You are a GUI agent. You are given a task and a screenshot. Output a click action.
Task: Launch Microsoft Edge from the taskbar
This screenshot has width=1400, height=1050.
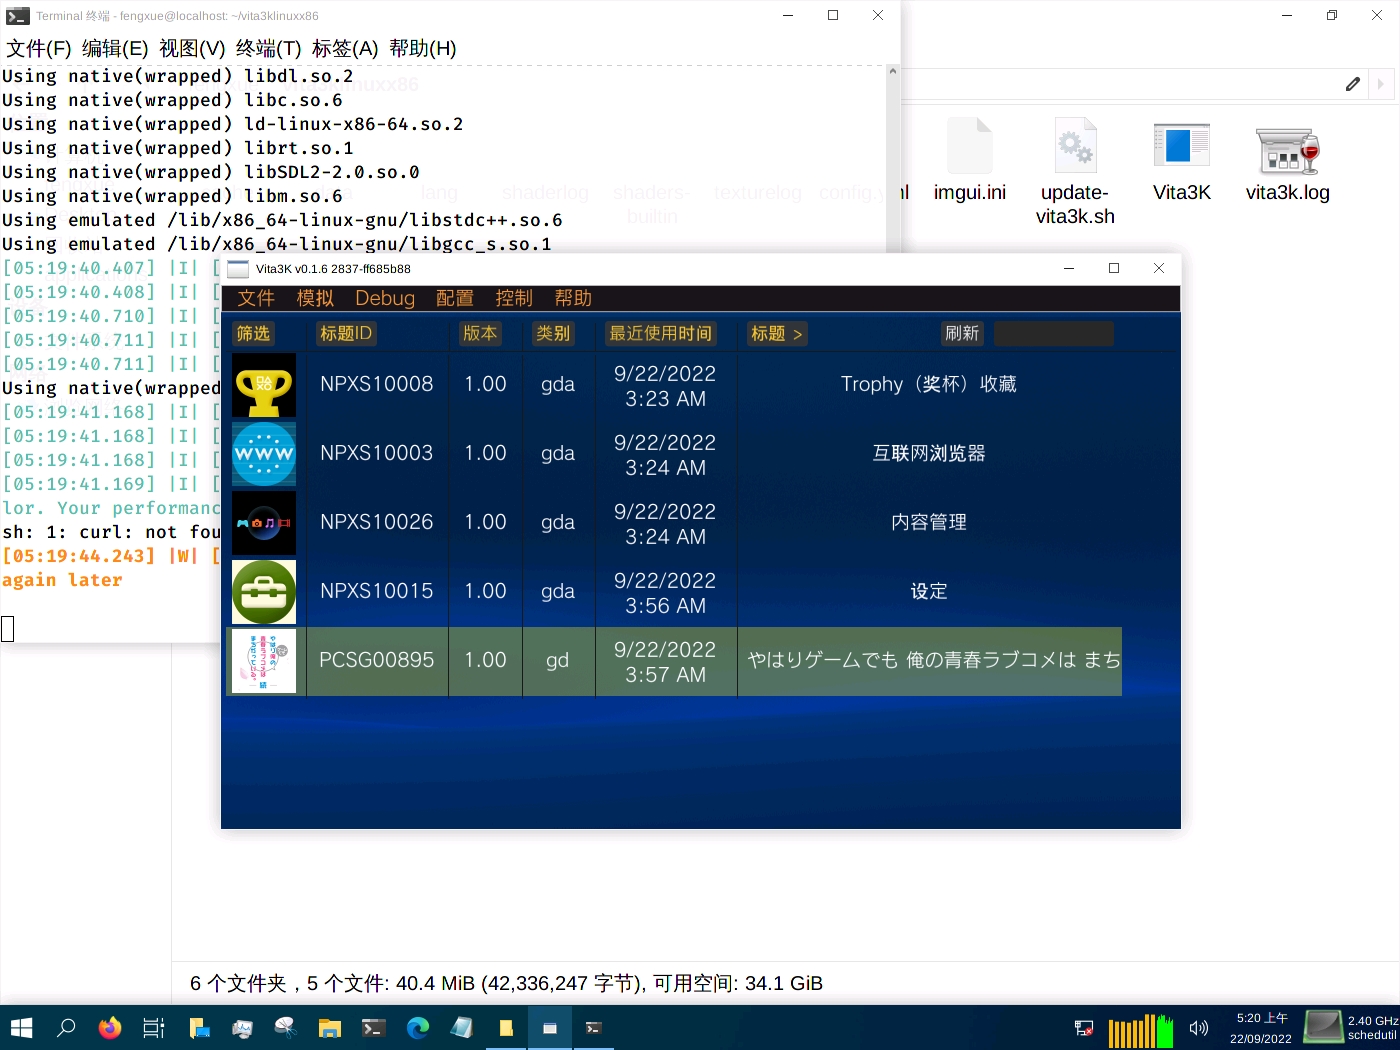click(418, 1028)
